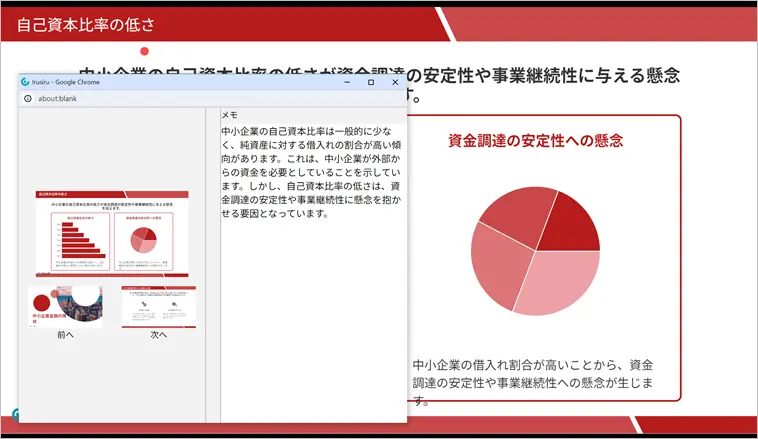Viewport: 758px width, 439px height.
Task: Close the Irusiru Chrome window
Action: [x=395, y=82]
